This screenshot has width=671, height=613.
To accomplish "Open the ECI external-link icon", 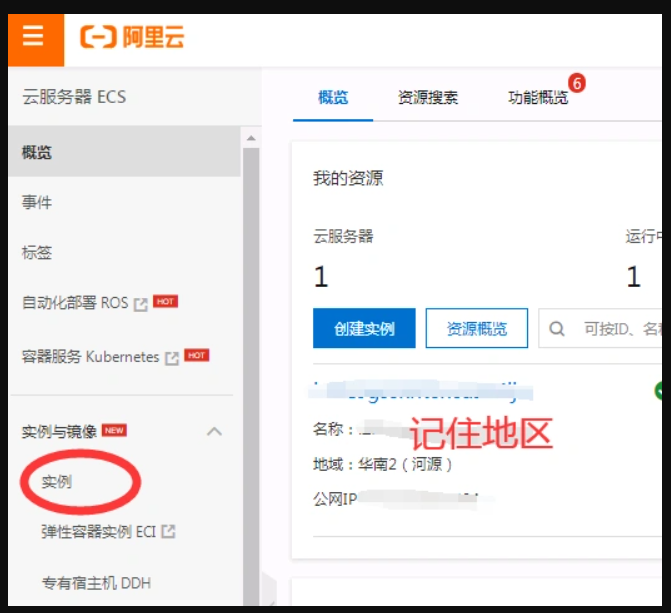I will 168,531.
